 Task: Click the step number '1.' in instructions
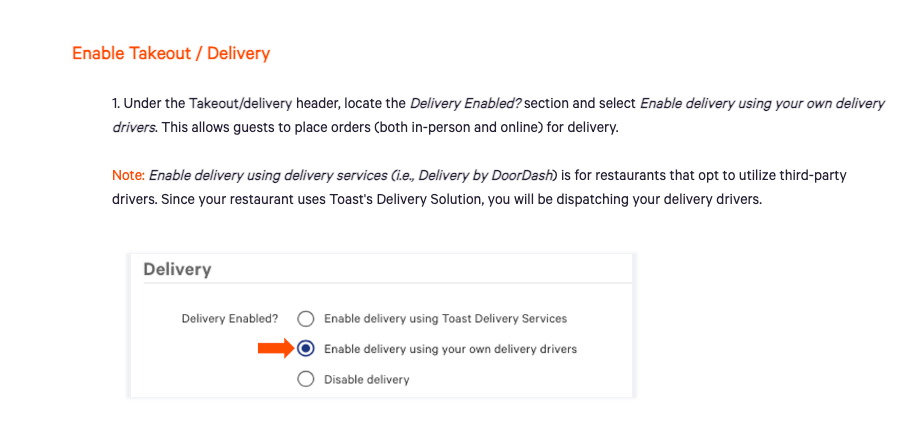(x=116, y=104)
